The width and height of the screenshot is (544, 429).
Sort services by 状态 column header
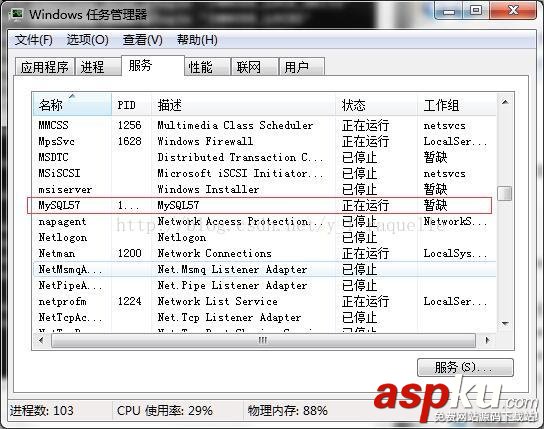click(376, 104)
